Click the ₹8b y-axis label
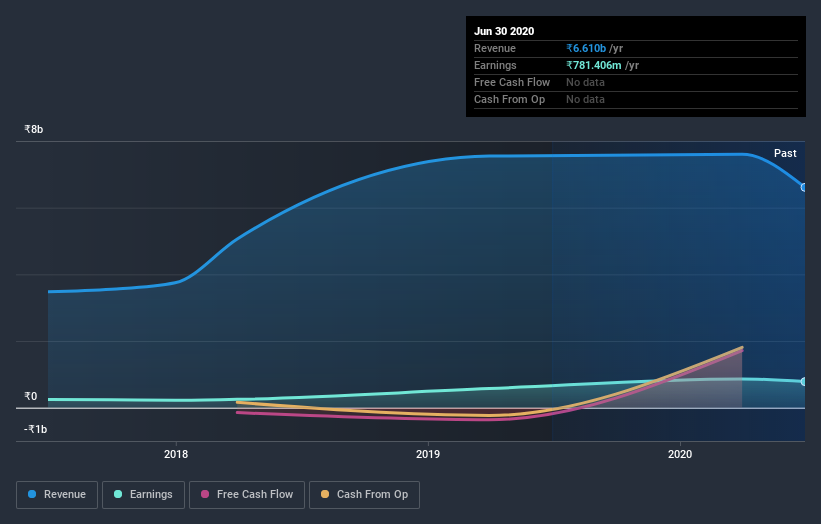 tap(34, 129)
